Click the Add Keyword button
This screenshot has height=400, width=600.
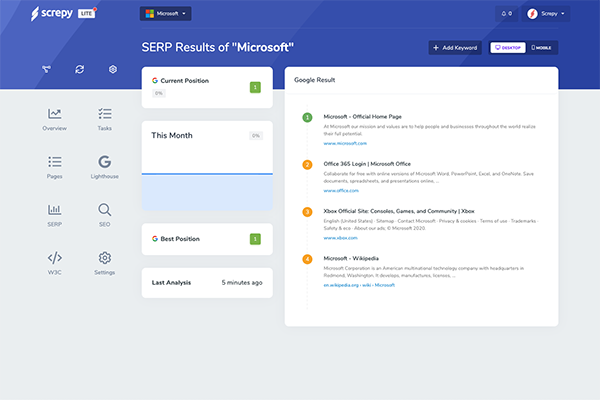click(455, 47)
